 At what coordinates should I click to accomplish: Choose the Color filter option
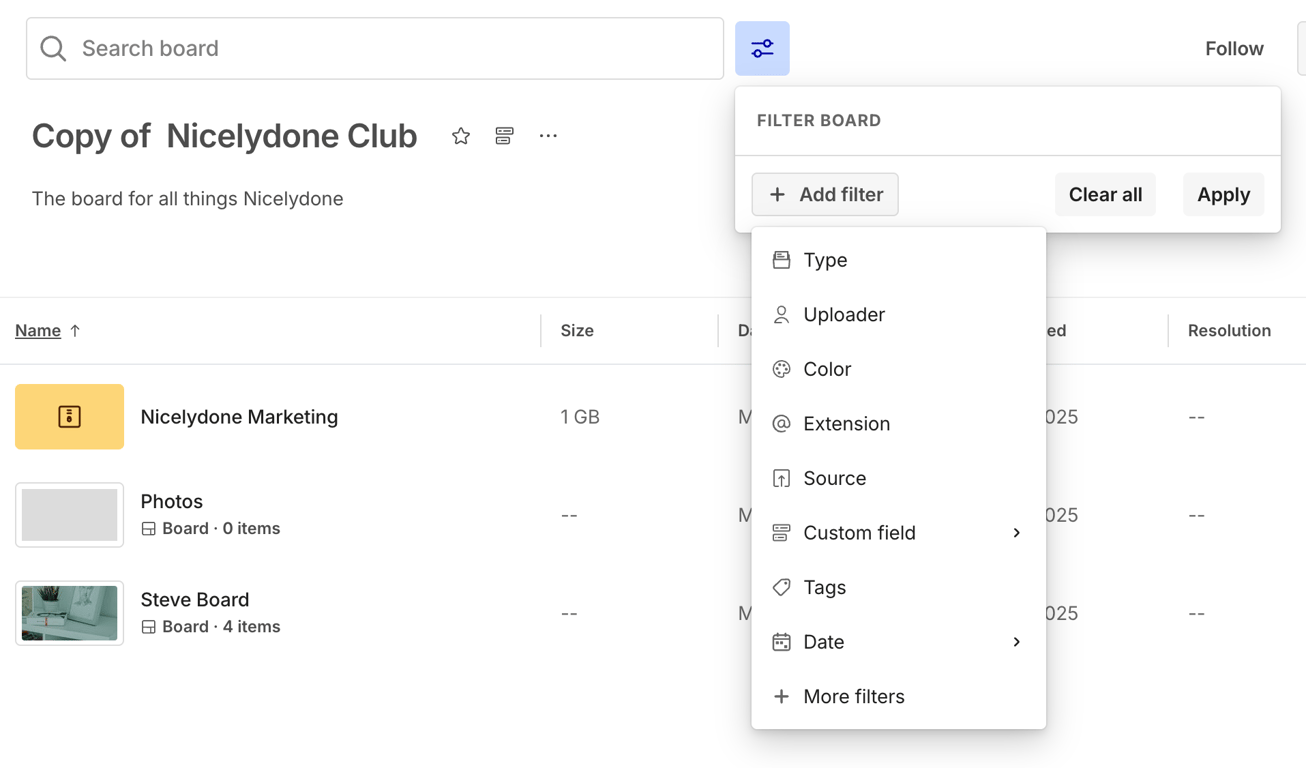(x=898, y=369)
